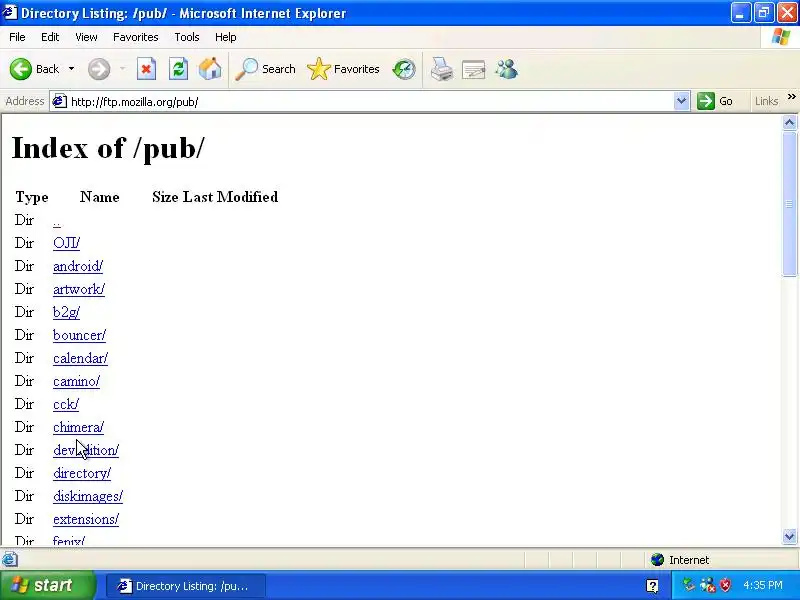The height and width of the screenshot is (600, 800).
Task: Open the Help menu
Action: pos(226,37)
